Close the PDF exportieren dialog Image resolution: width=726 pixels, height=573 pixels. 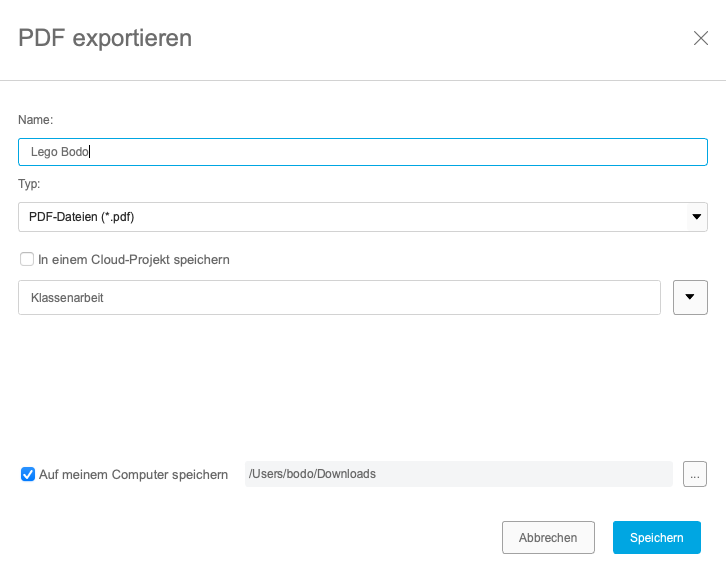coord(701,39)
